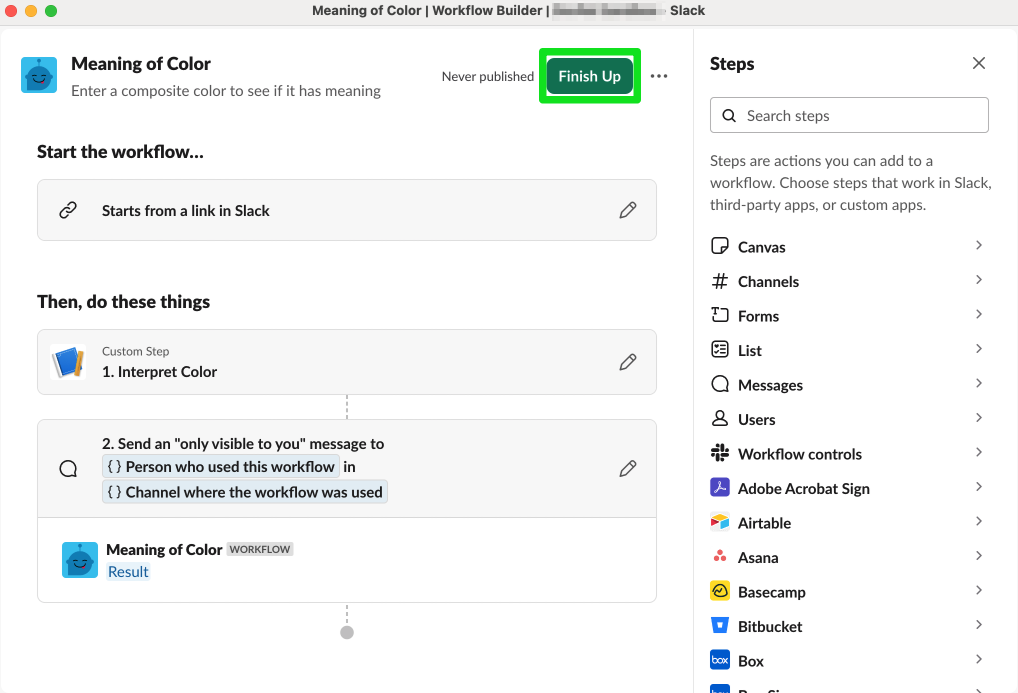Select the Airtable integration icon
The height and width of the screenshot is (693, 1018).
coord(720,522)
